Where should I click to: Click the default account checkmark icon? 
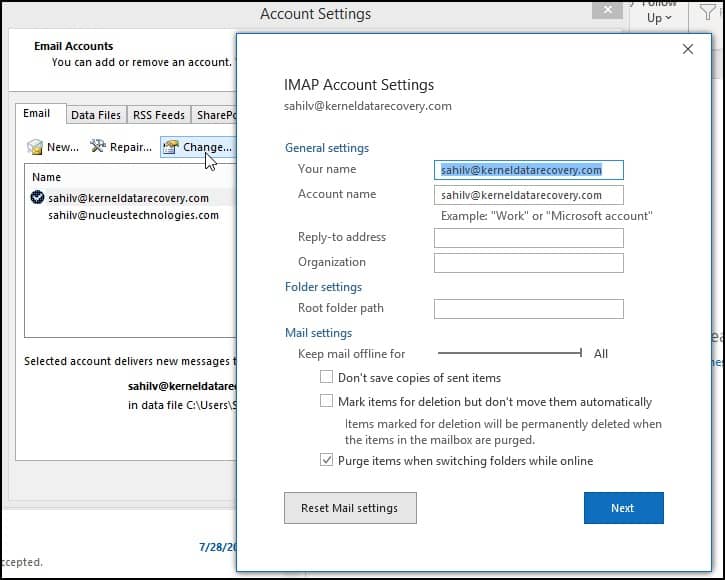(38, 198)
